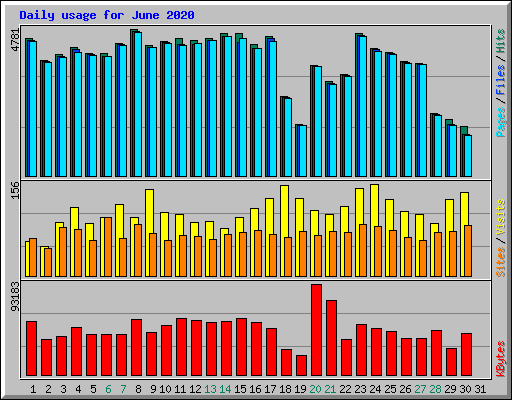Click the 93183 value label on KBytes axis
This screenshot has width=512, height=400.
pyautogui.click(x=16, y=297)
